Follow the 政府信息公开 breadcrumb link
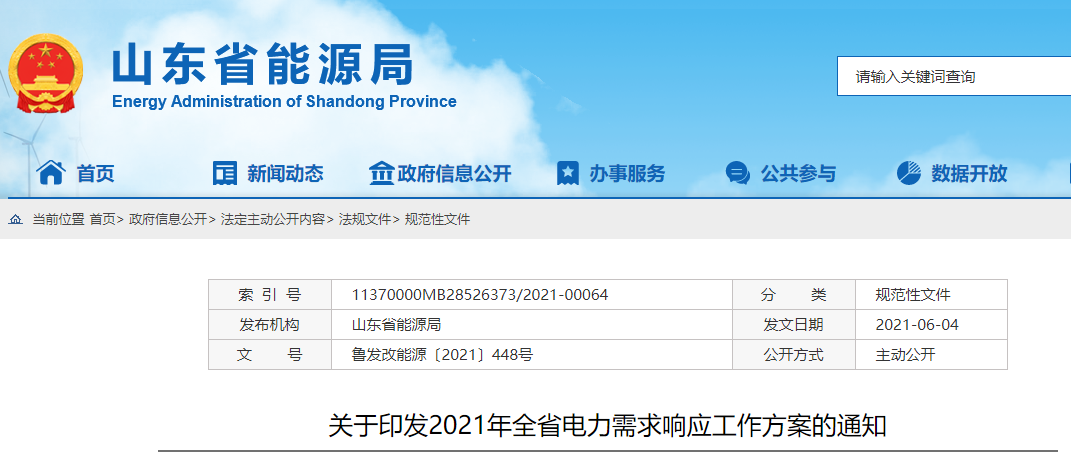This screenshot has width=1071, height=453. [168, 219]
